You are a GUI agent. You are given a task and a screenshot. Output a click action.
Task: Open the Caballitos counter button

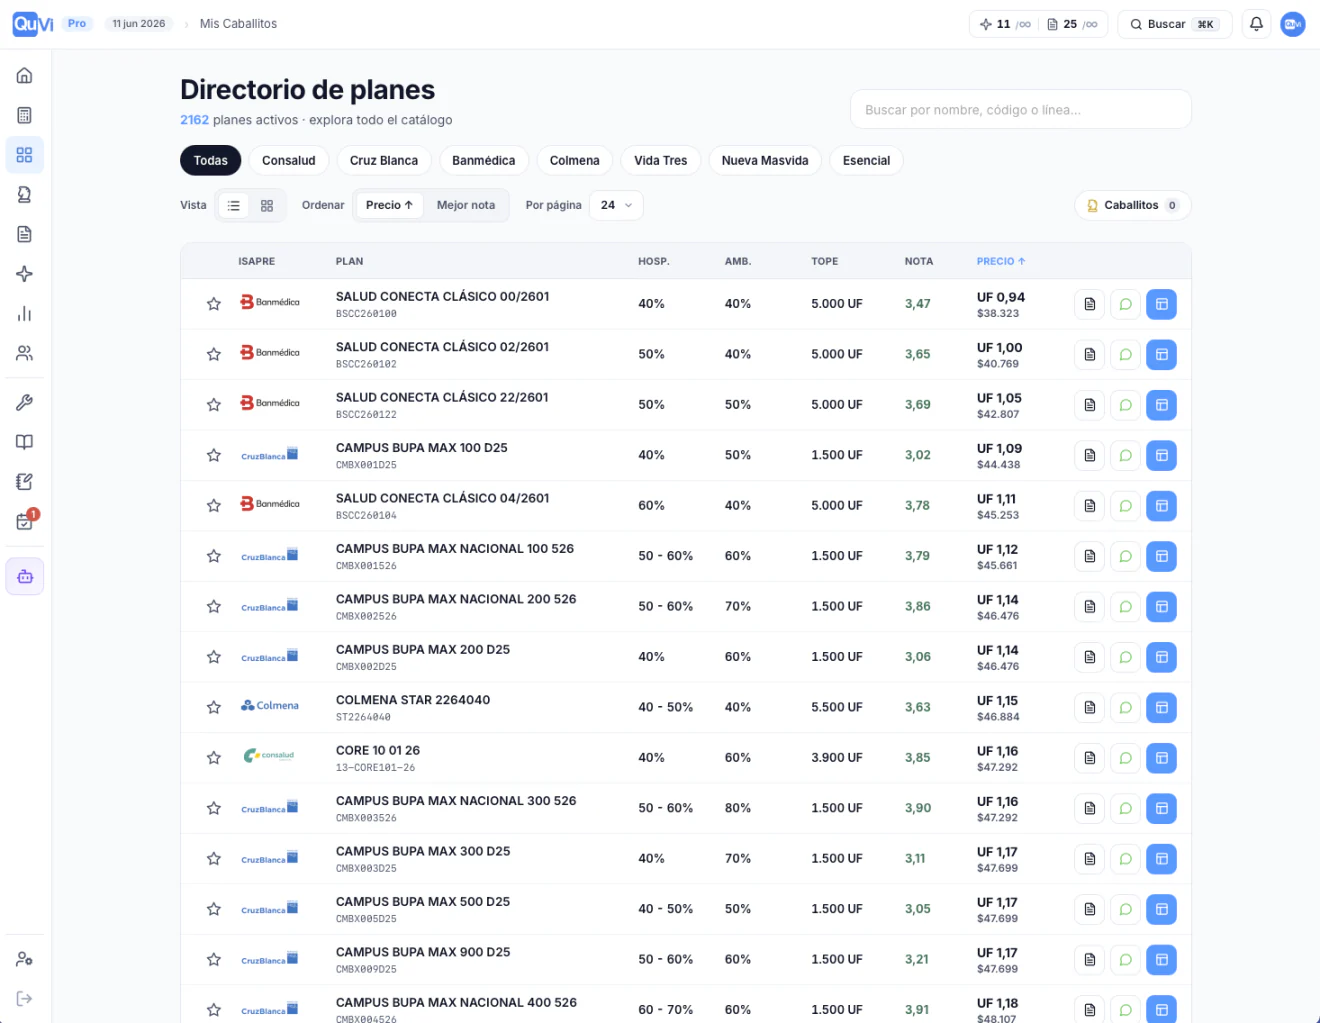(x=1133, y=205)
